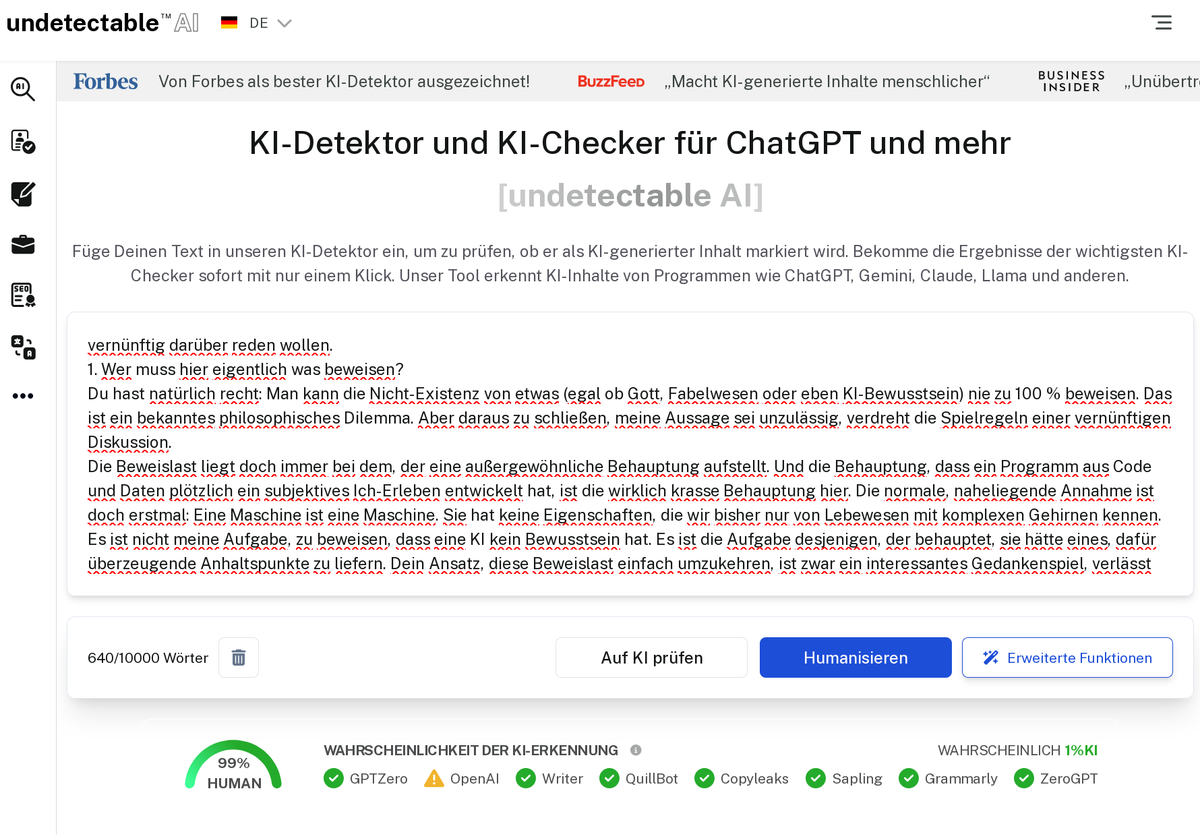Click the German flag icon

coord(229,23)
